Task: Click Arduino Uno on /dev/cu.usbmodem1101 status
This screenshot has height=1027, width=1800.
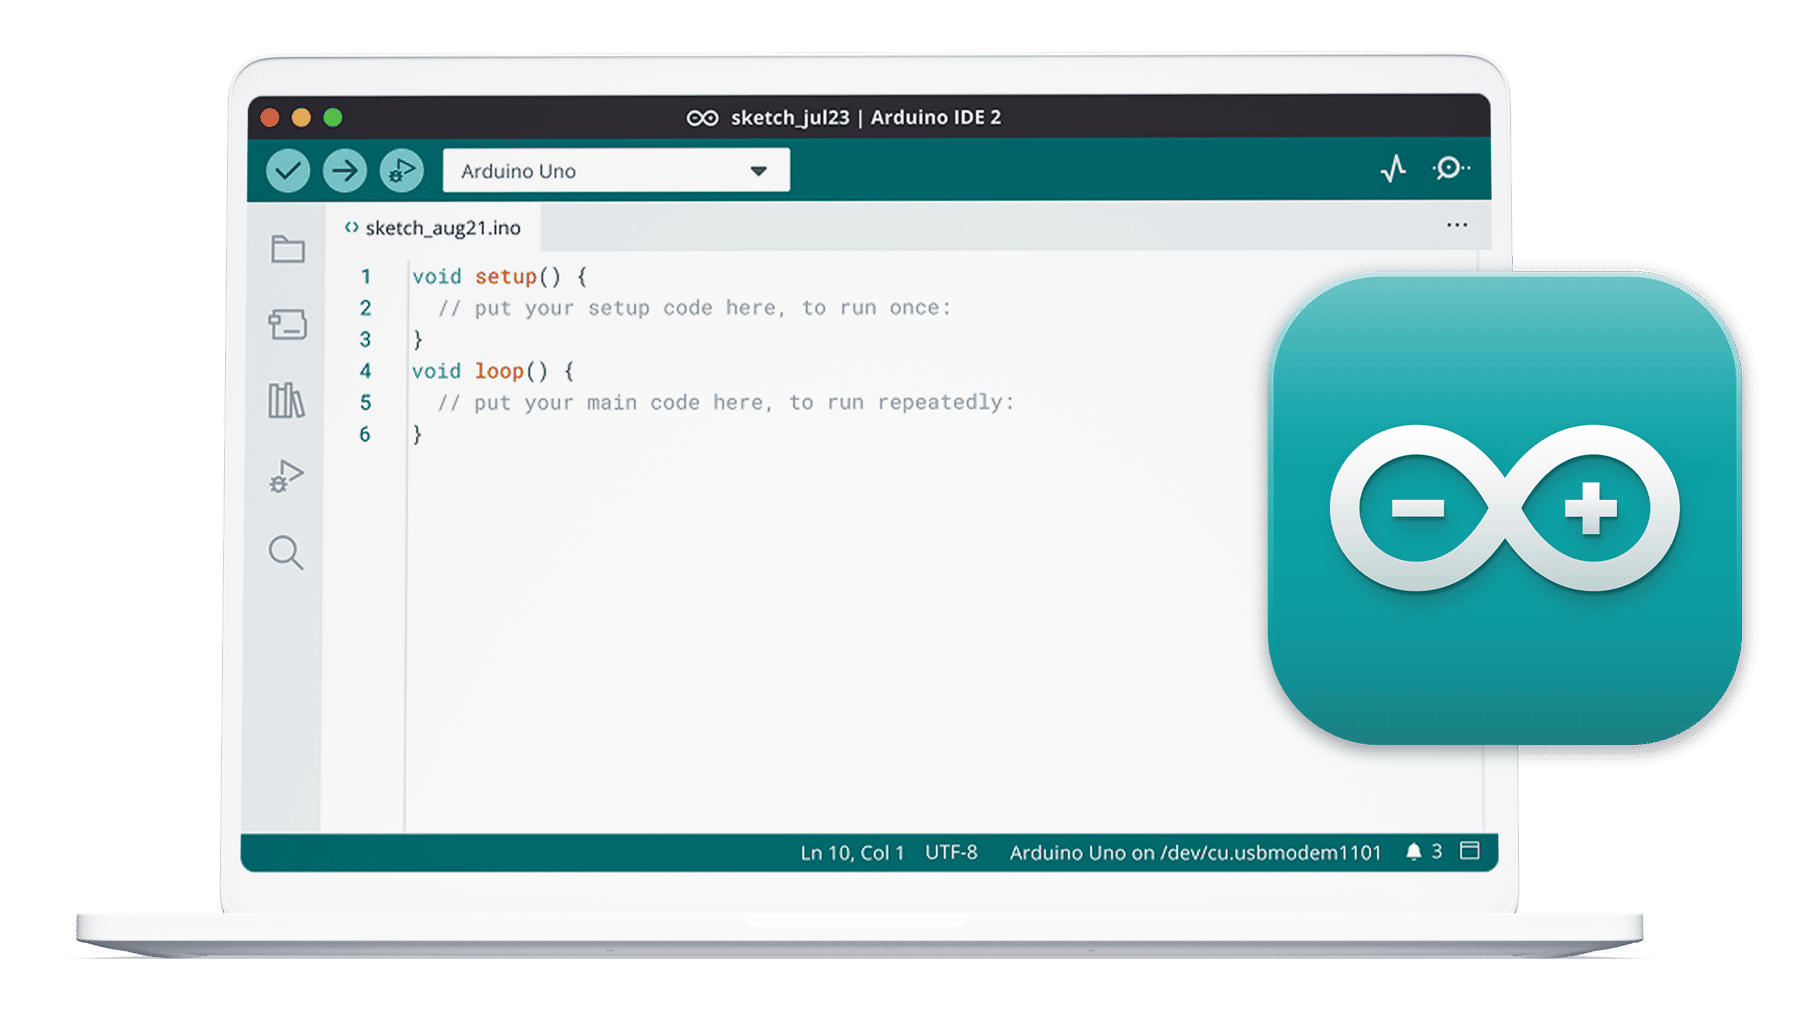Action: [x=1196, y=852]
